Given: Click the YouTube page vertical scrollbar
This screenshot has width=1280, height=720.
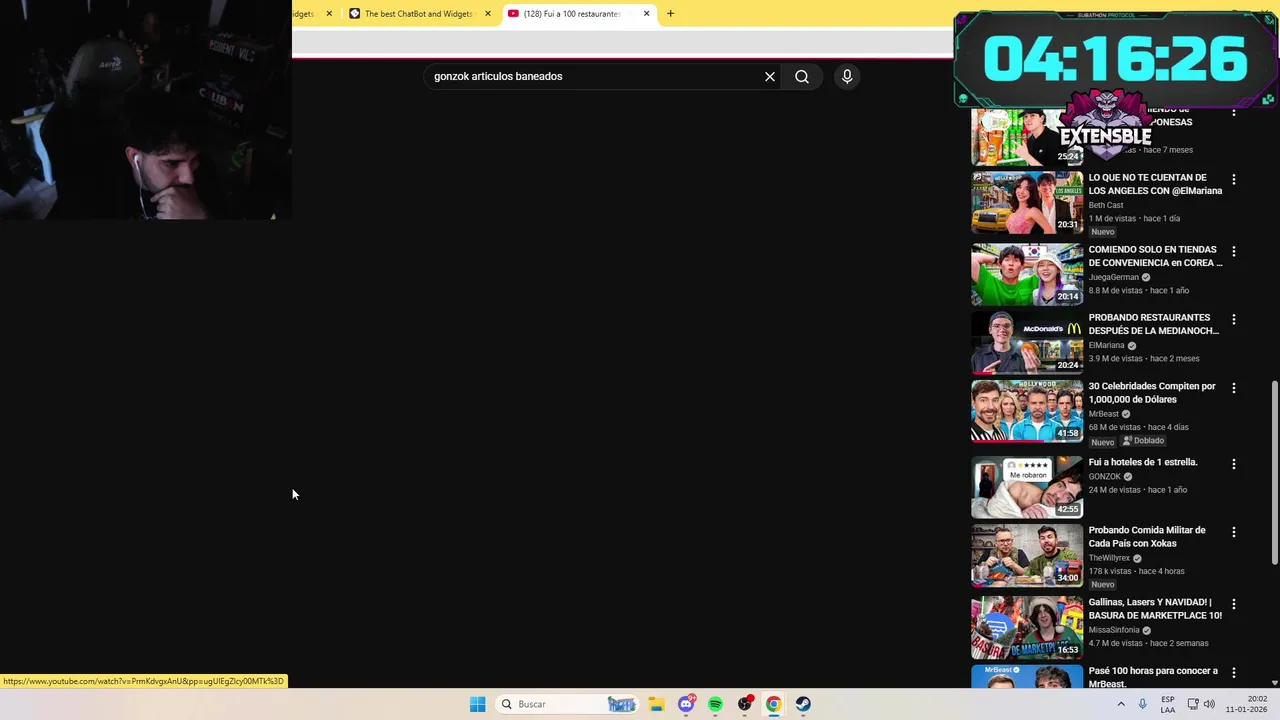Looking at the screenshot, I should point(1274,472).
